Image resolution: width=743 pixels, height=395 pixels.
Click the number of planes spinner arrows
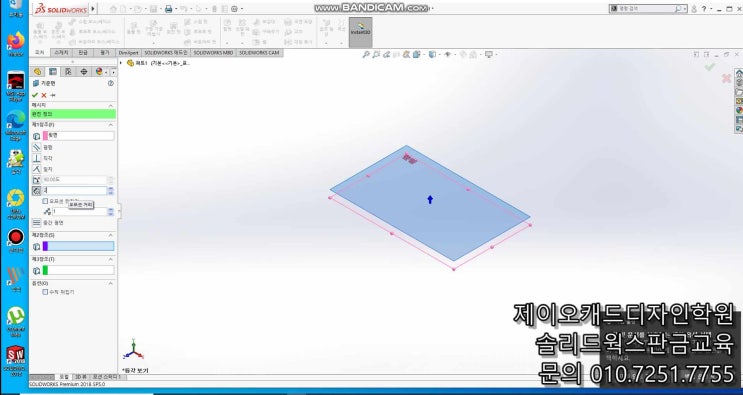(x=111, y=212)
